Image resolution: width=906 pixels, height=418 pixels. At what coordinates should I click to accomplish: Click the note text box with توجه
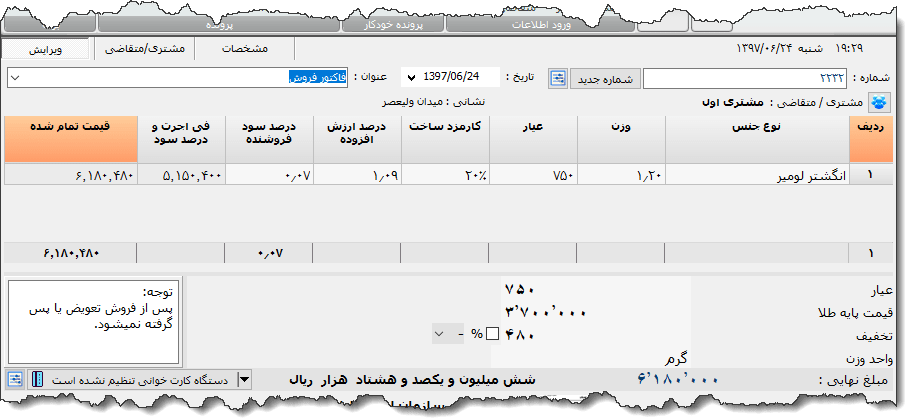[x=94, y=321]
